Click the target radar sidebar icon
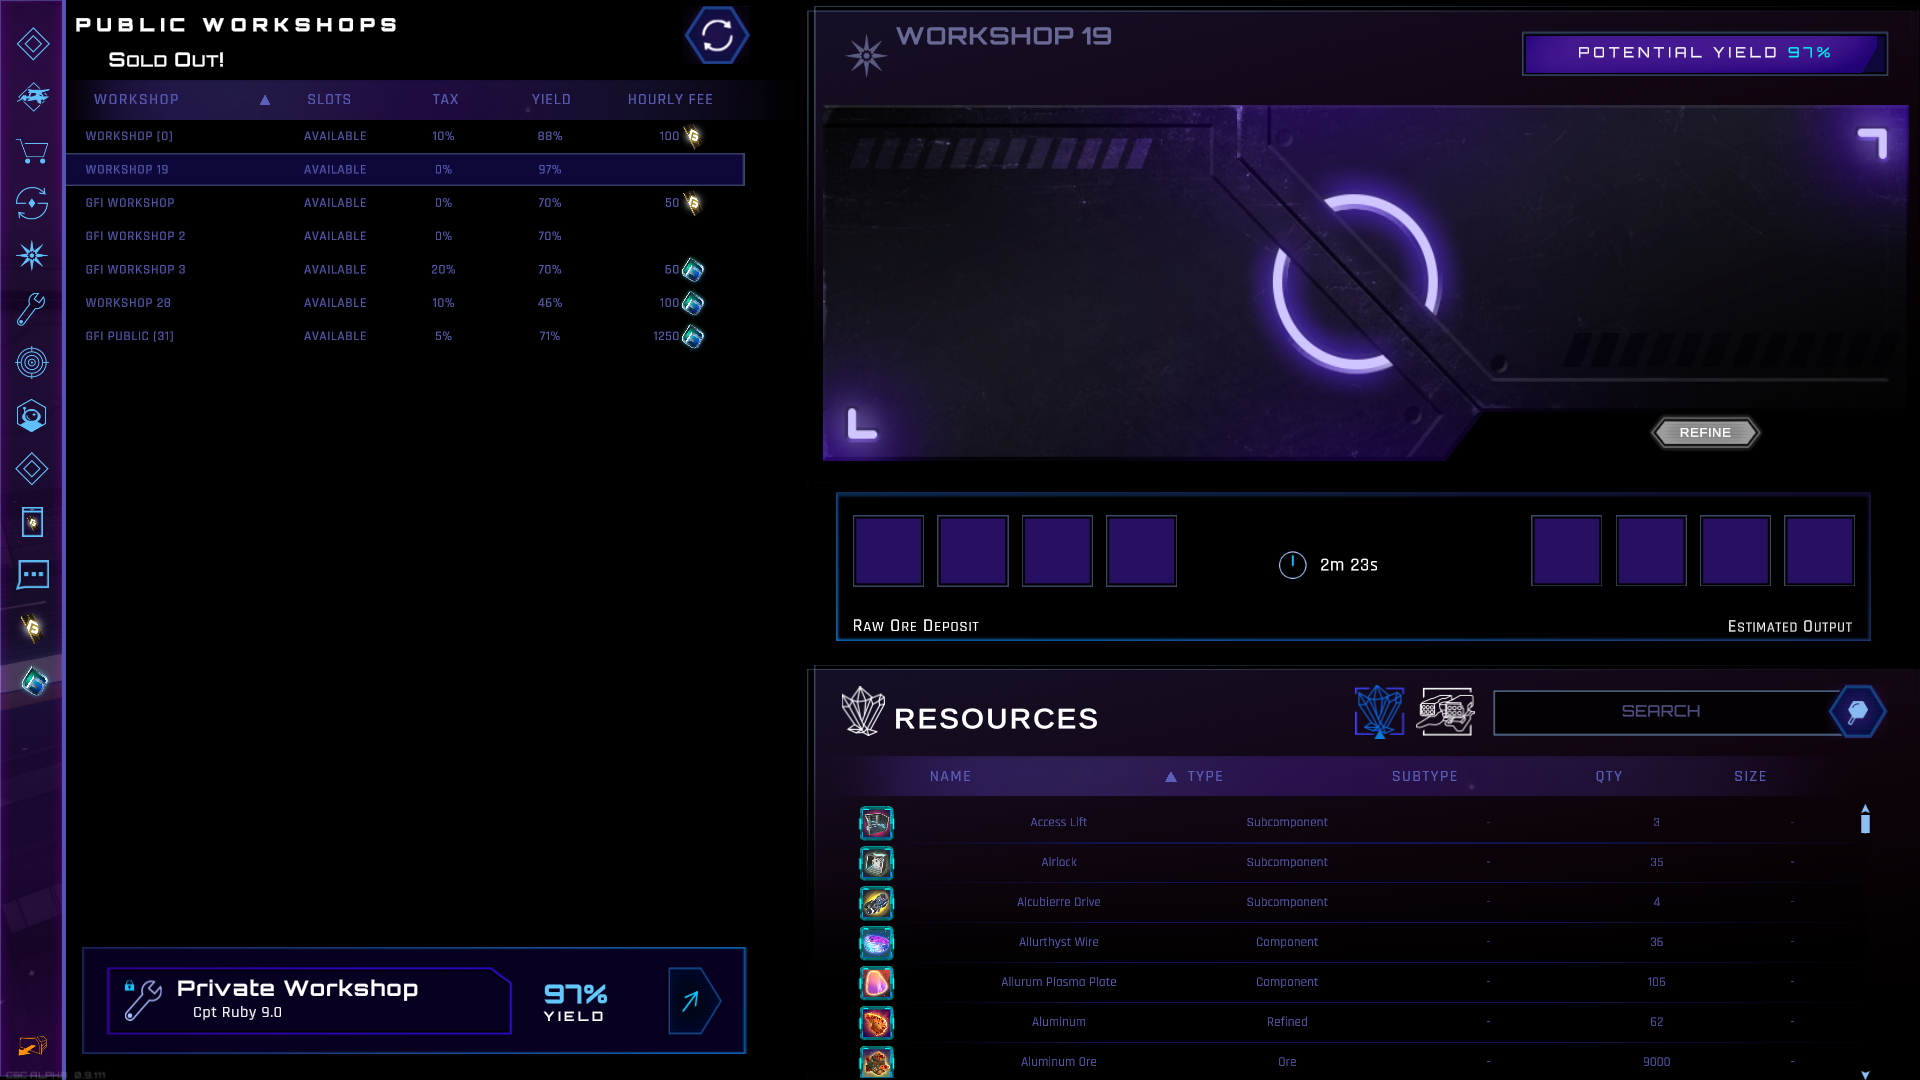This screenshot has width=1920, height=1080. tap(32, 362)
